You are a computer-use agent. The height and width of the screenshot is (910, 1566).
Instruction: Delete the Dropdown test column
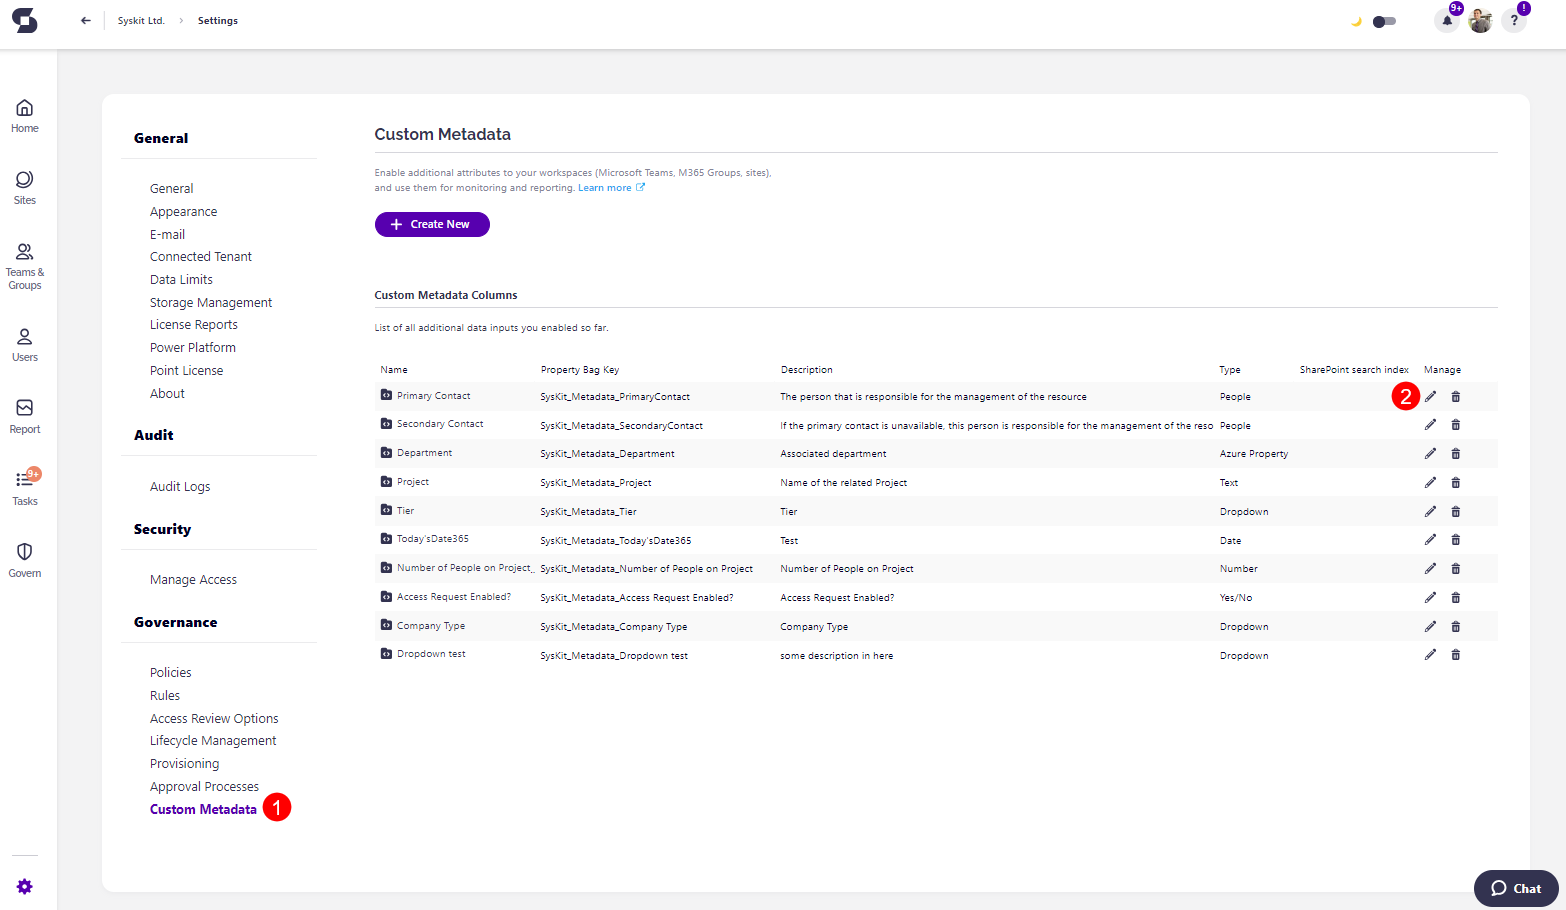click(x=1456, y=654)
